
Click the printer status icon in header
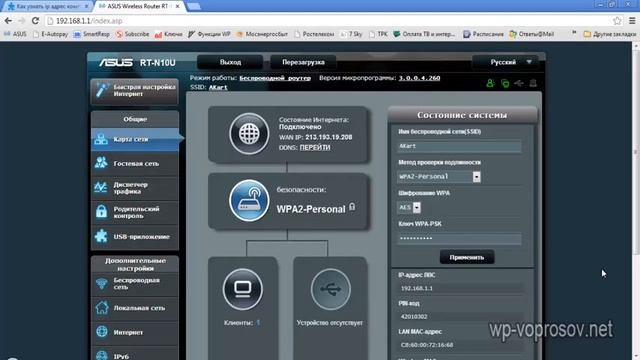(533, 83)
